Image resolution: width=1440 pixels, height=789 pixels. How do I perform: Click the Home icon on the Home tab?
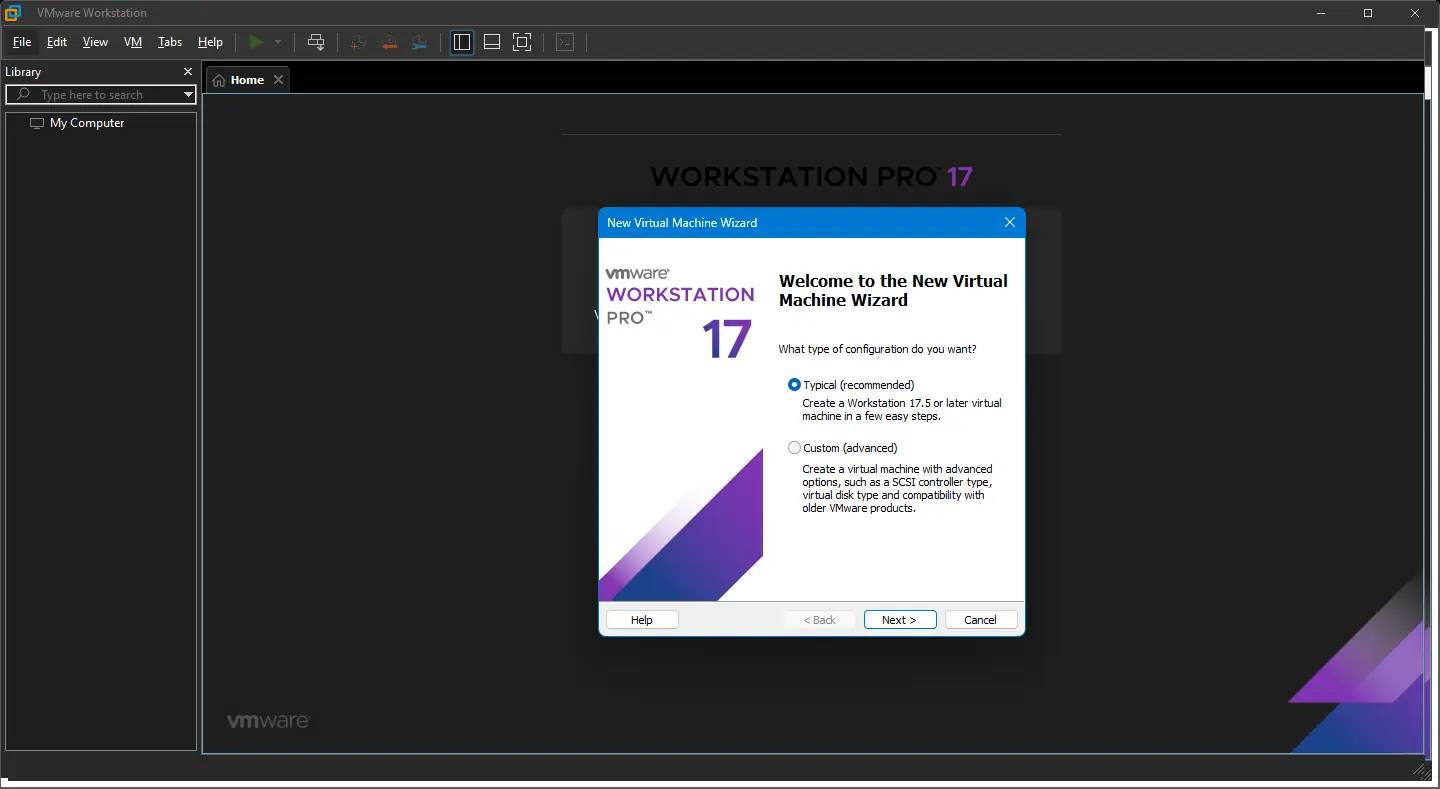click(218, 79)
